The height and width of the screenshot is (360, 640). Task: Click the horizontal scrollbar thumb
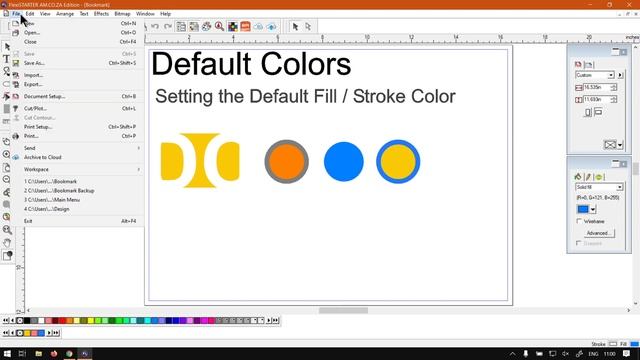tap(343, 311)
